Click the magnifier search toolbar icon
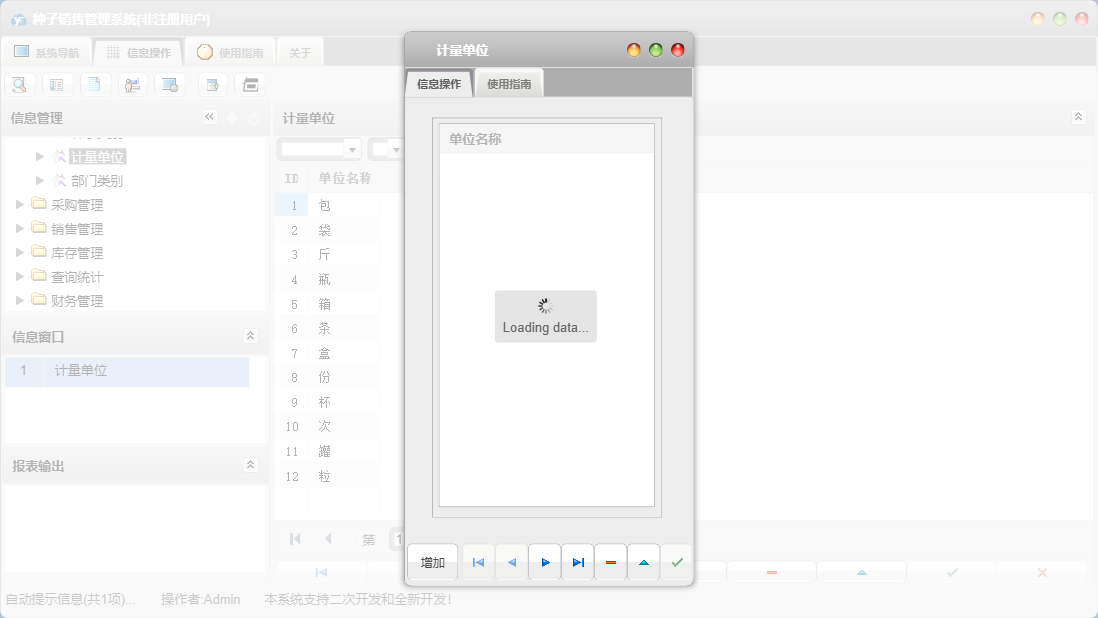The height and width of the screenshot is (618, 1098). pos(19,85)
